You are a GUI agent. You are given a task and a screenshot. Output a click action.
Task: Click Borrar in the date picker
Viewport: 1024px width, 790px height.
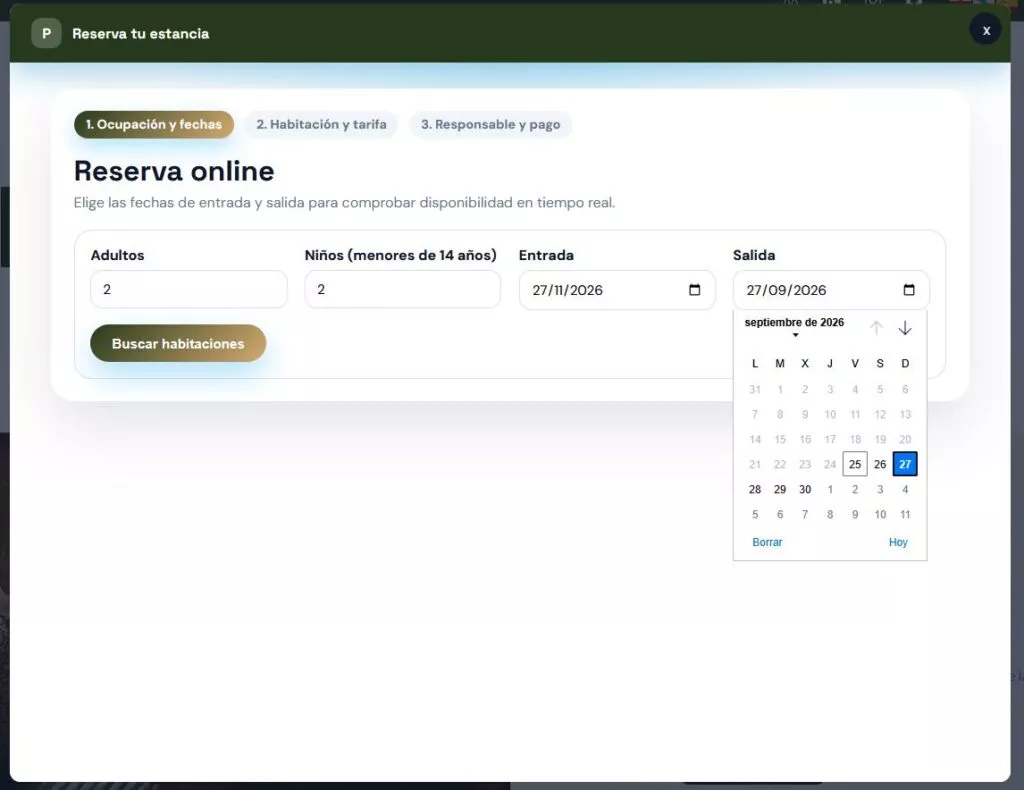click(x=767, y=542)
